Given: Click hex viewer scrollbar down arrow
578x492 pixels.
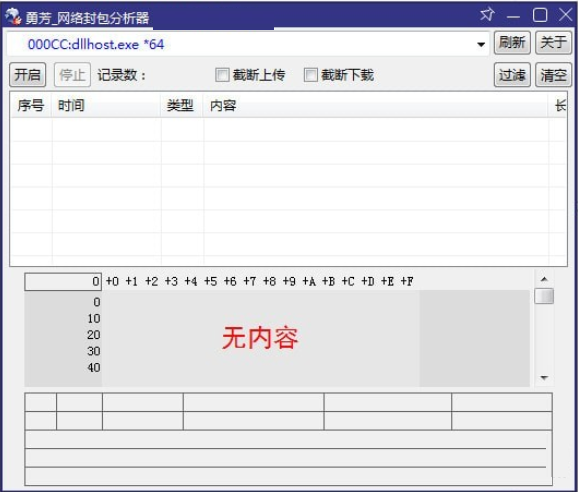Looking at the screenshot, I should tap(544, 378).
